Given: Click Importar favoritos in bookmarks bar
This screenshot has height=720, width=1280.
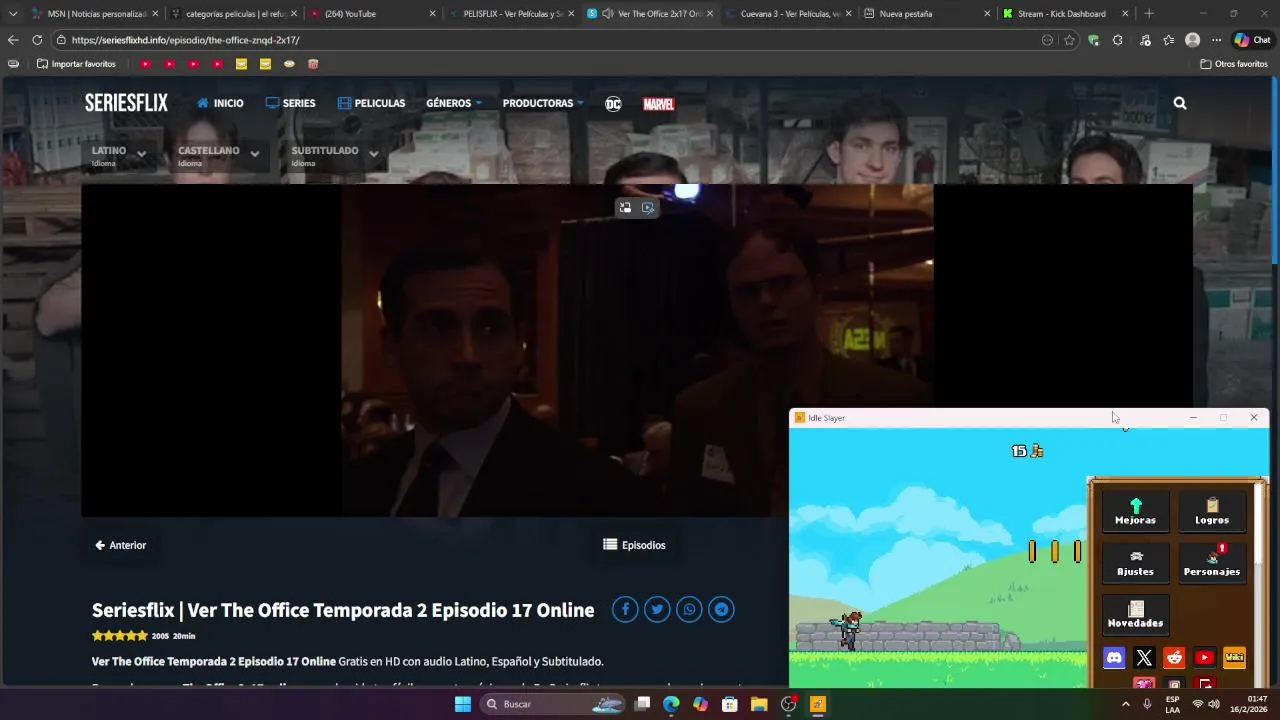Looking at the screenshot, I should click(76, 64).
